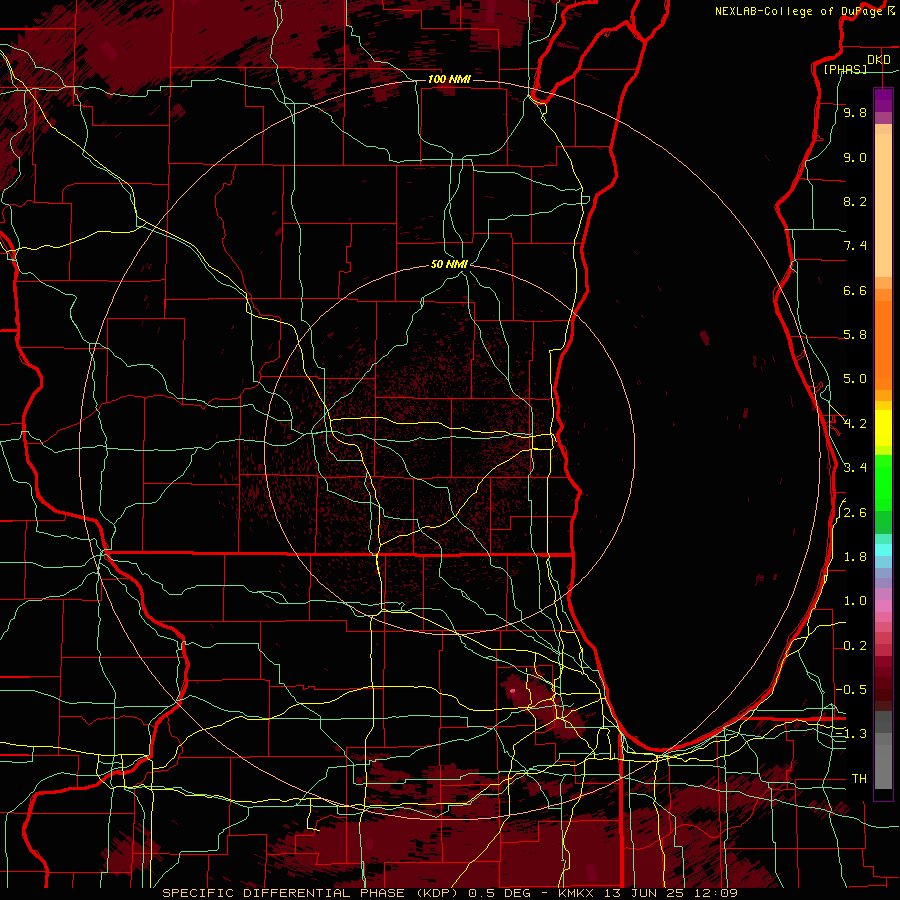The image size is (900, 900).
Task: Pick the cyan segment of the color bar
Action: [x=883, y=550]
